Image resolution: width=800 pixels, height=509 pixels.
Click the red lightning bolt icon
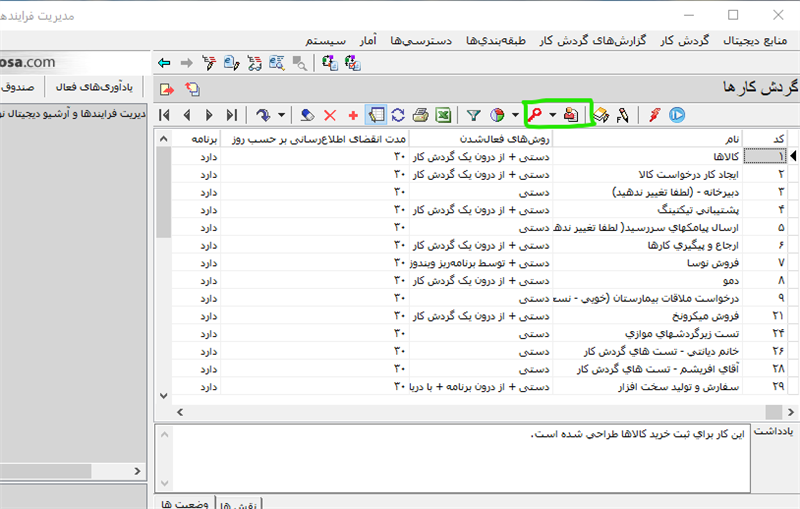pyautogui.click(x=654, y=115)
